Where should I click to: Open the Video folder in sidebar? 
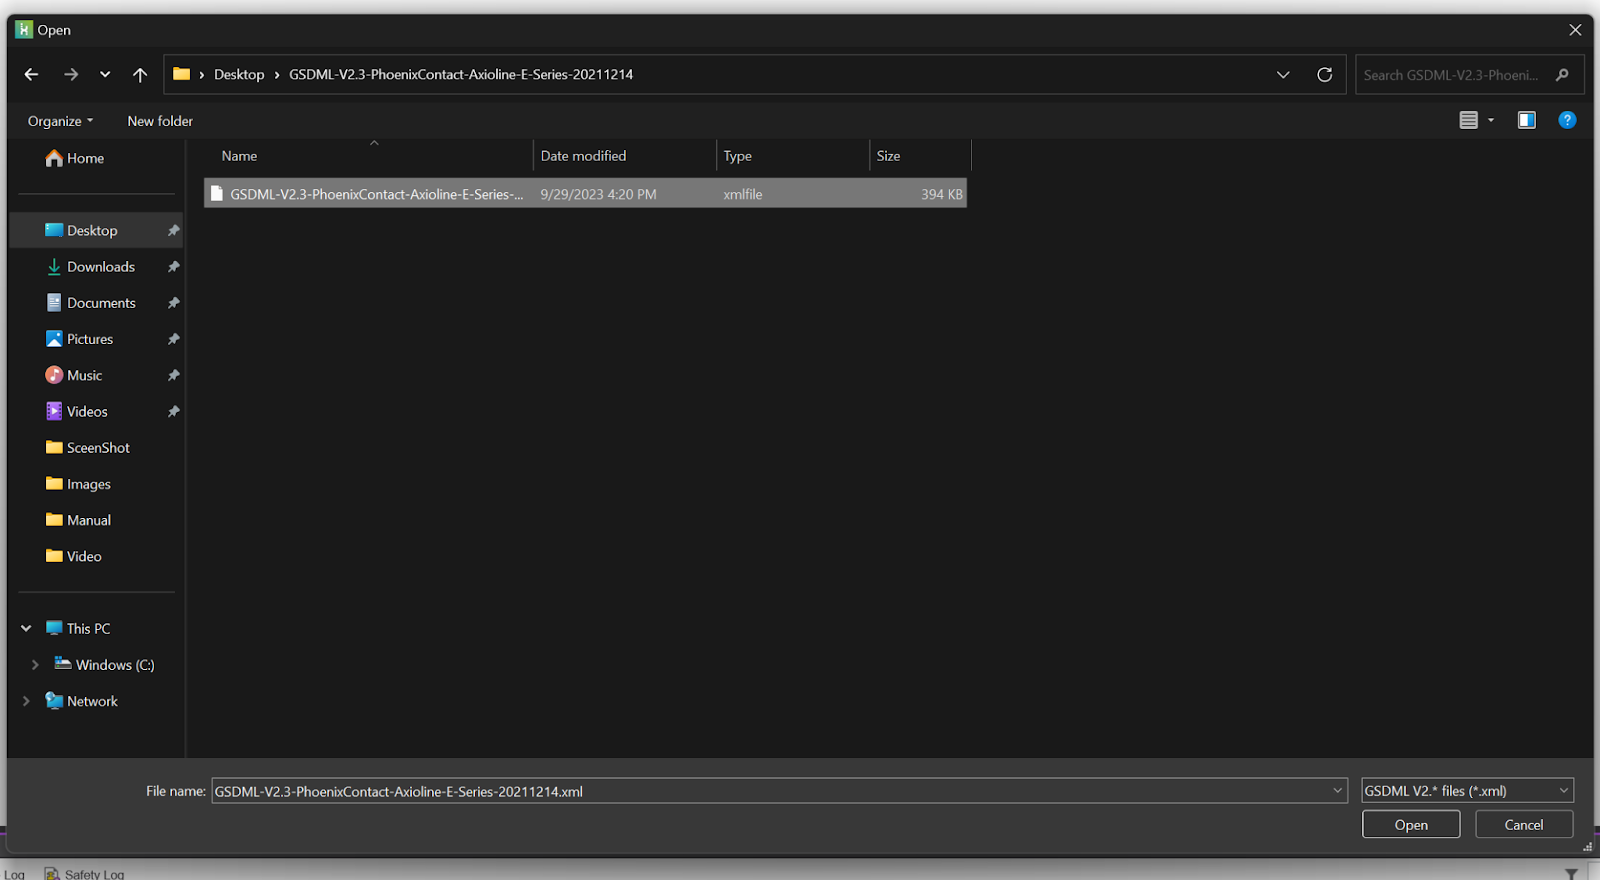(74, 556)
